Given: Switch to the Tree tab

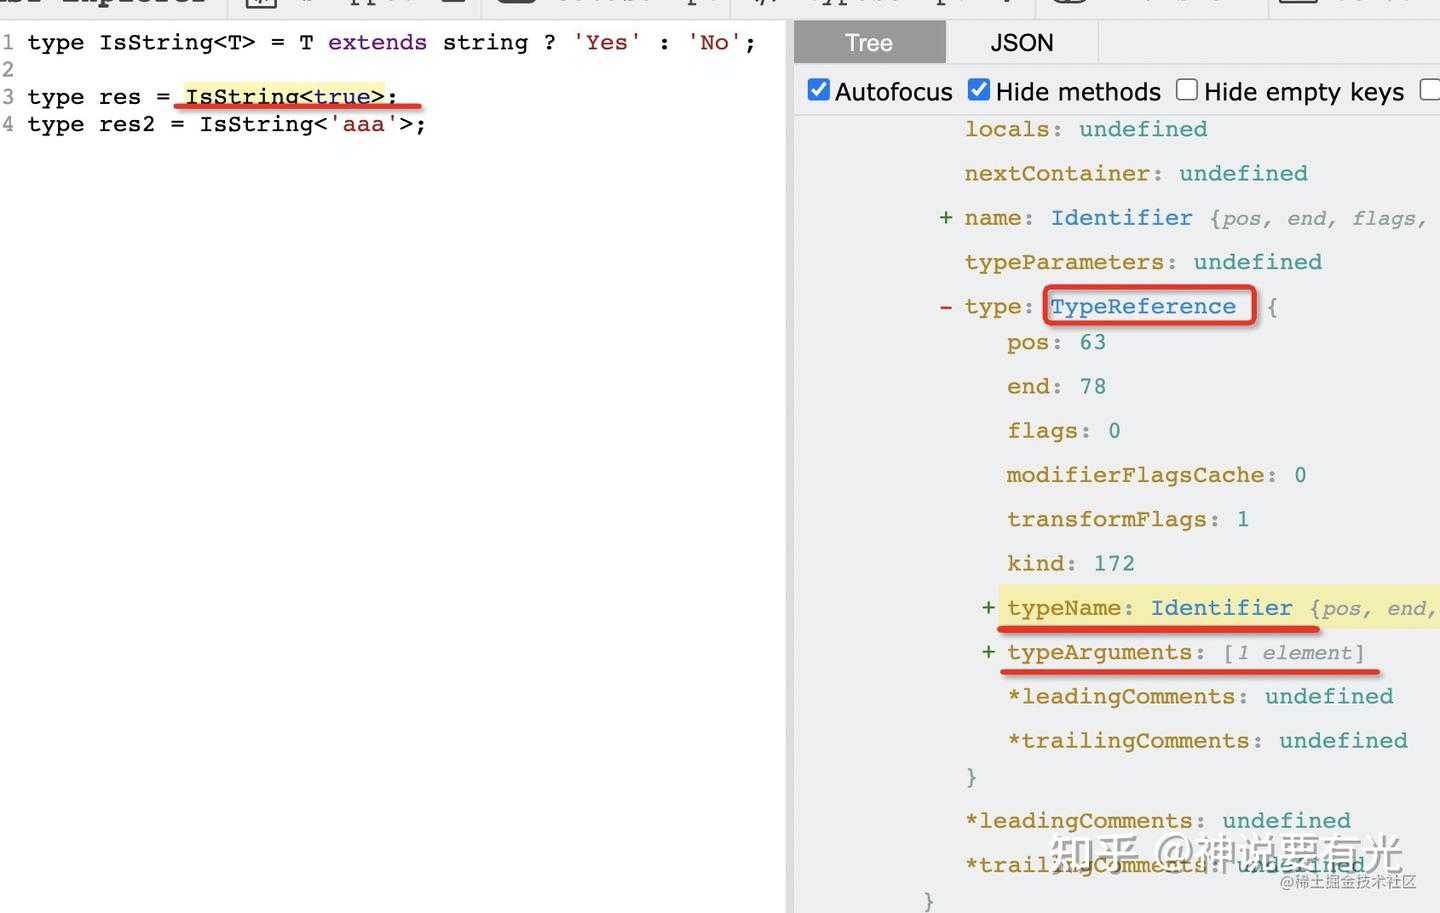Looking at the screenshot, I should [869, 43].
